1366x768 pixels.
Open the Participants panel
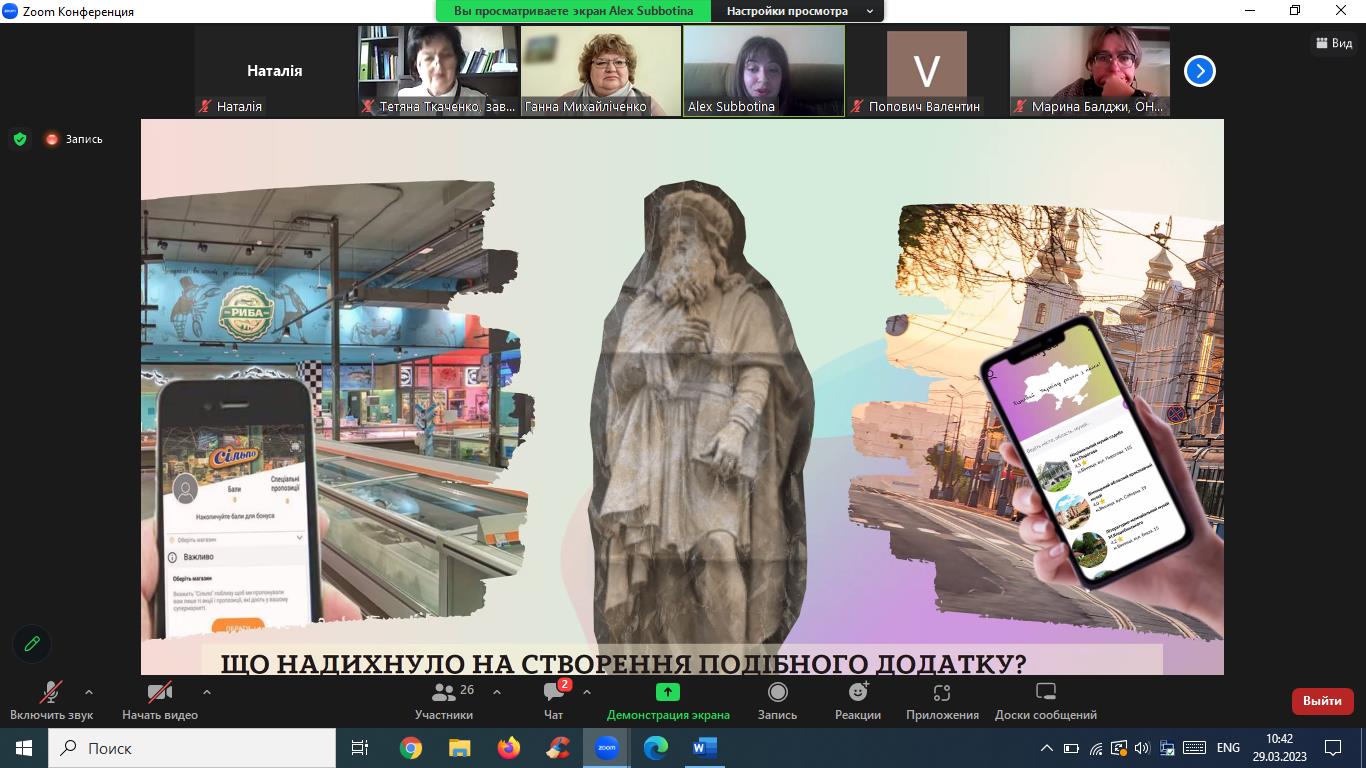(444, 700)
